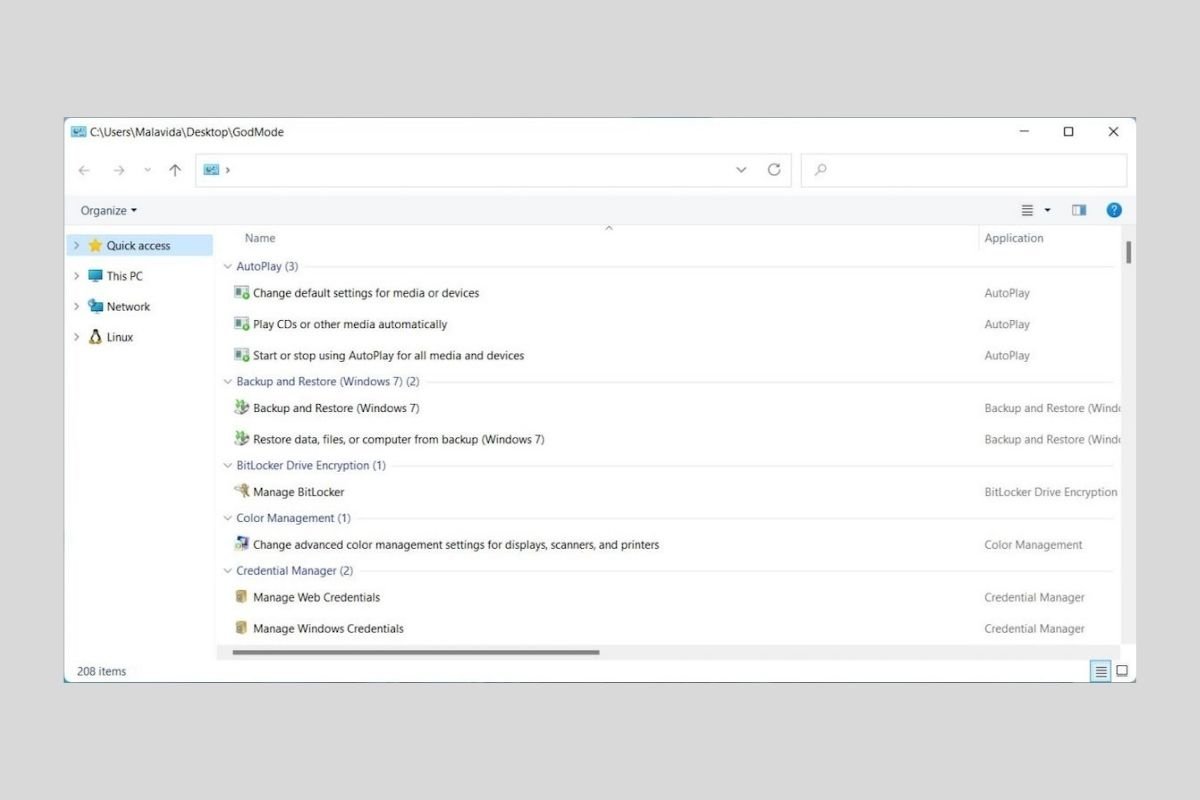The height and width of the screenshot is (800, 1200).
Task: Select Network in the sidebar
Action: [x=128, y=307]
